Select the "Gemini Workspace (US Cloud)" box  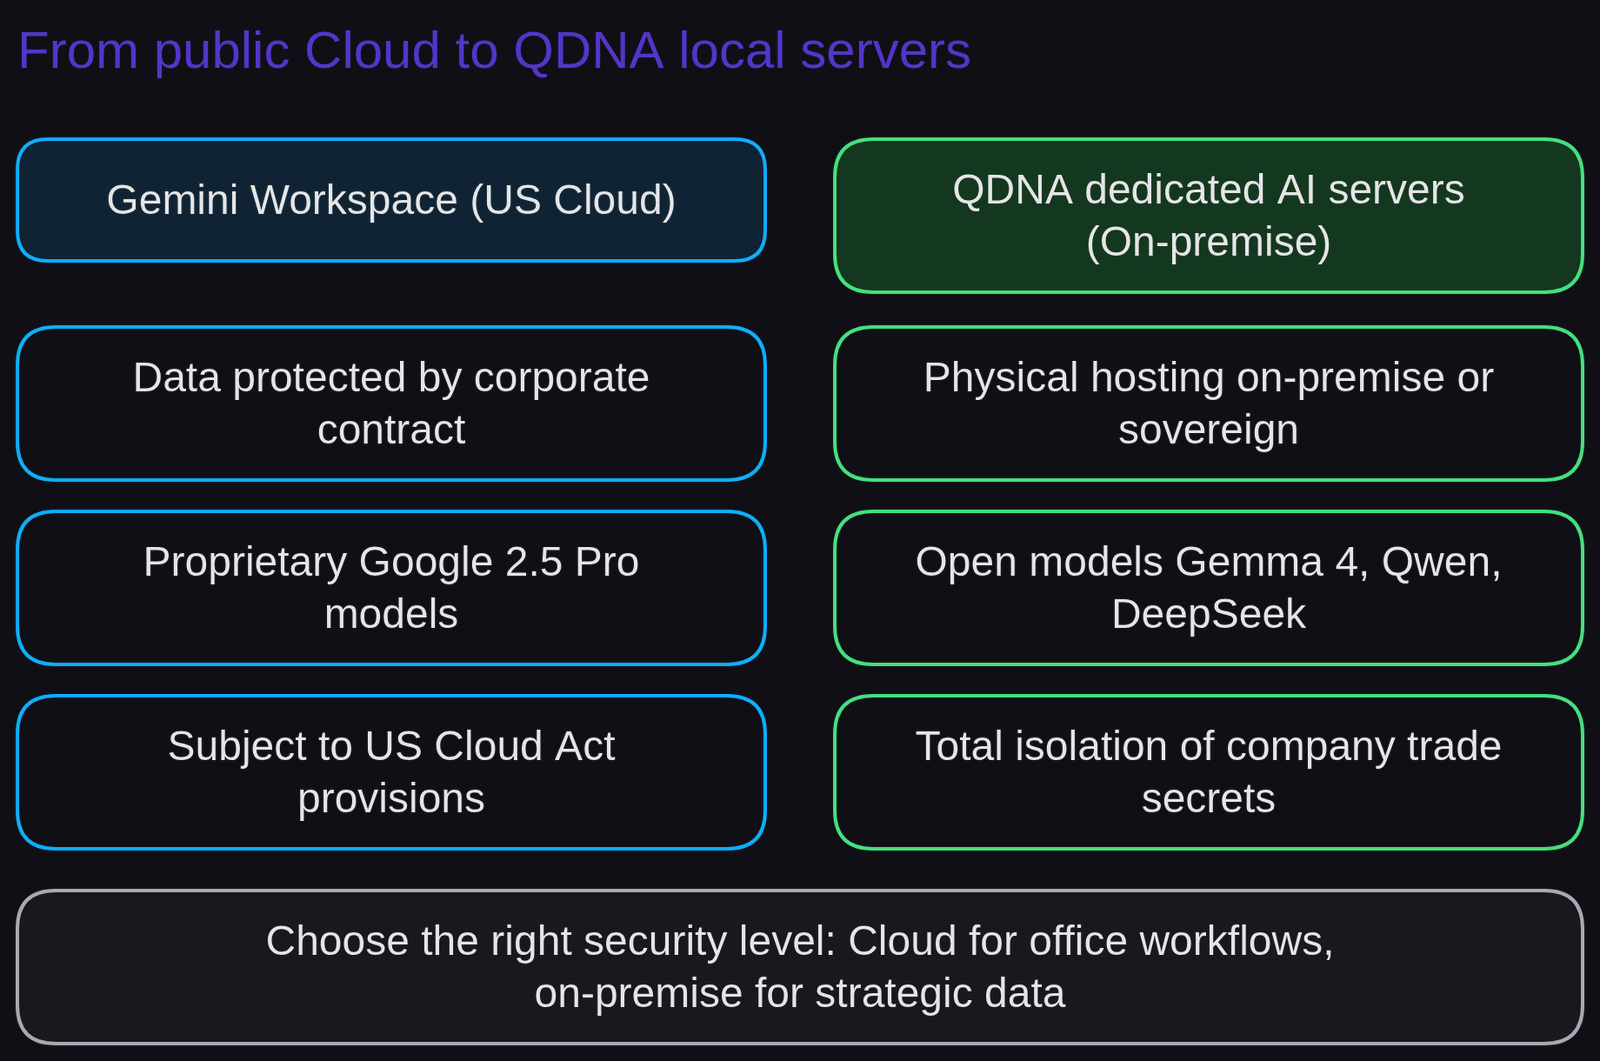tap(391, 200)
